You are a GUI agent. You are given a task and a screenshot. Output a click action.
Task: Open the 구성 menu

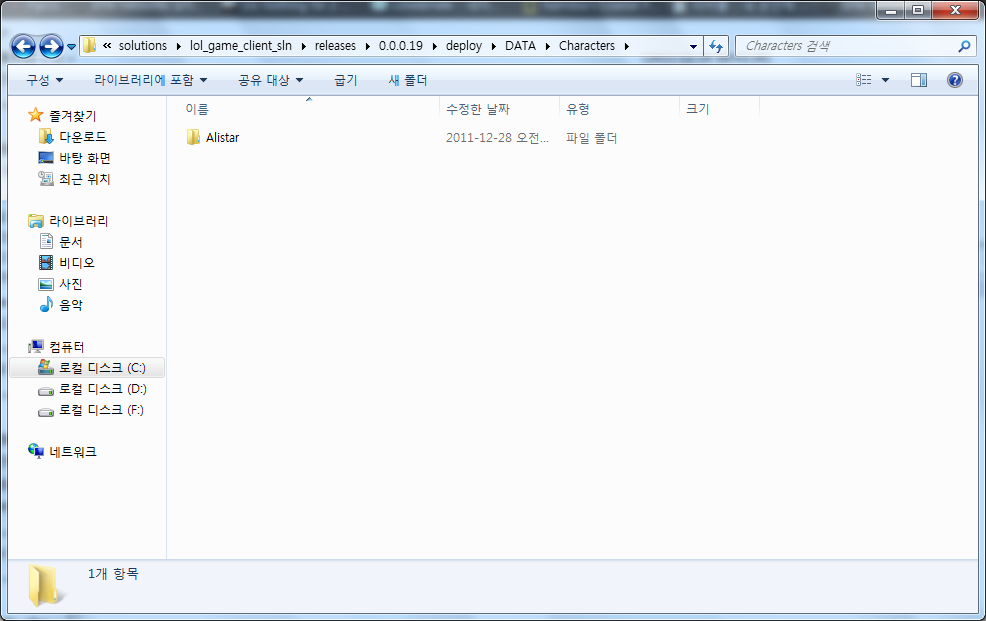coord(45,80)
